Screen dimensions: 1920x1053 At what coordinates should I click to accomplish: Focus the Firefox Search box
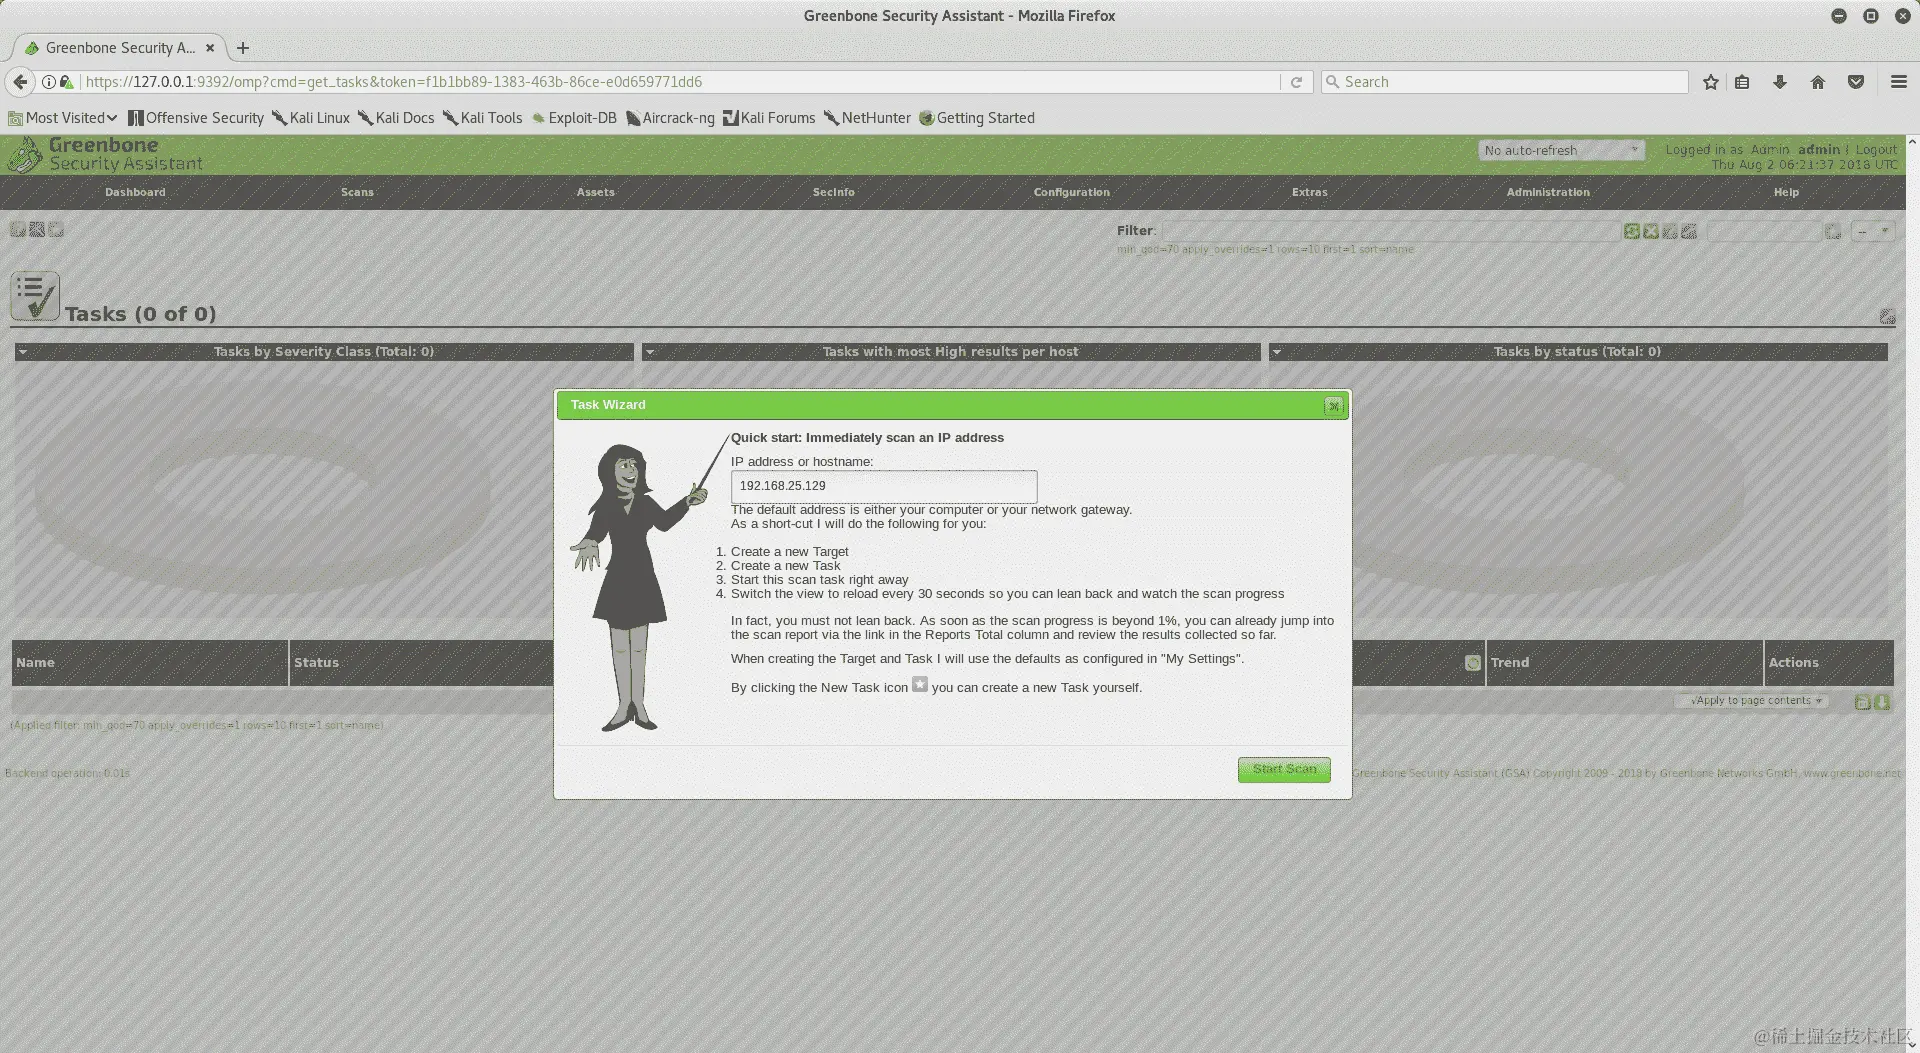[1505, 82]
